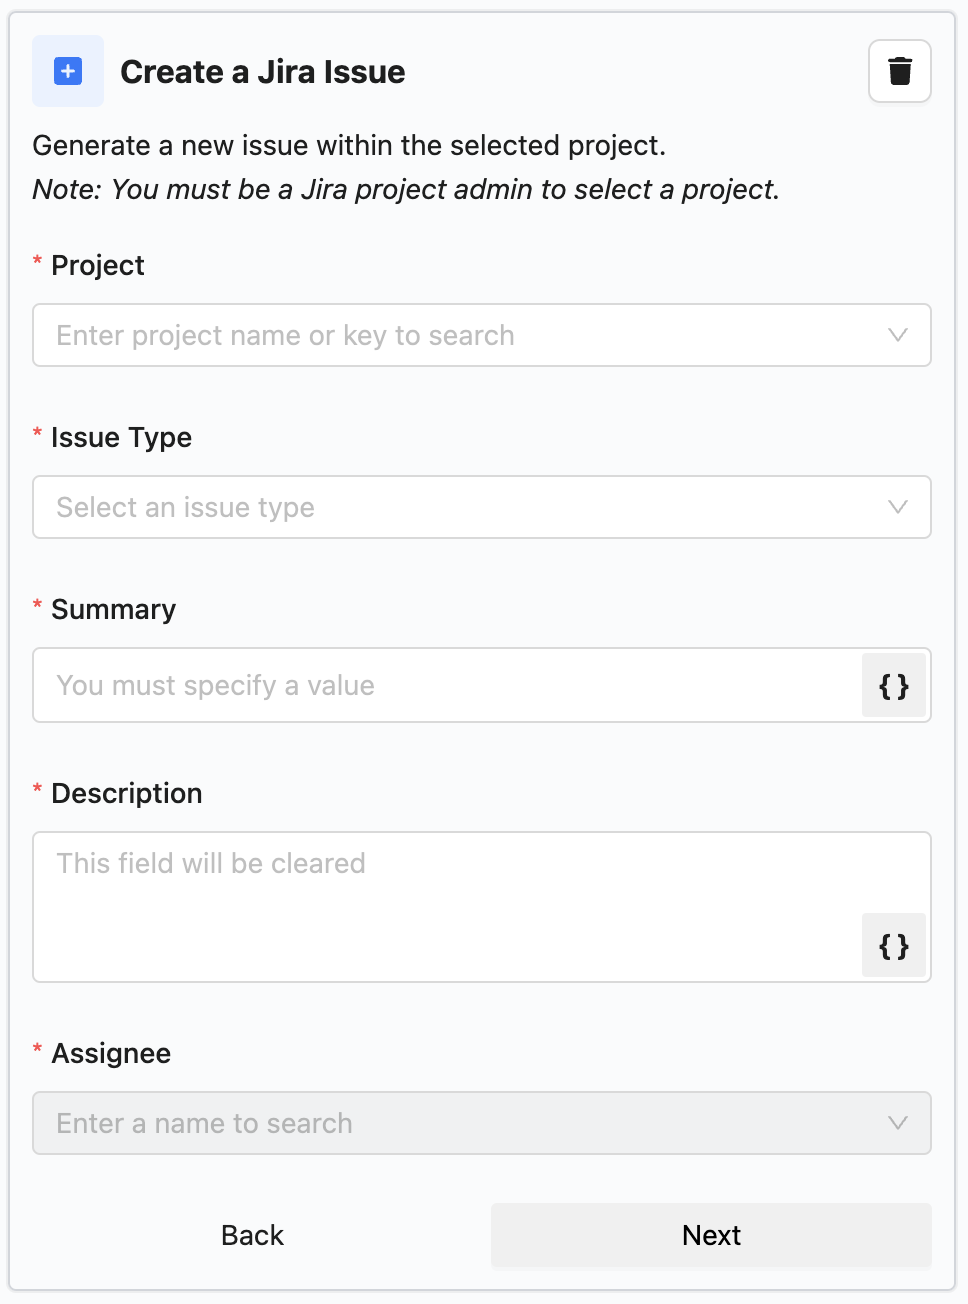The image size is (968, 1304).
Task: Click the 'Create a Jira Issue' heading
Action: [x=263, y=72]
